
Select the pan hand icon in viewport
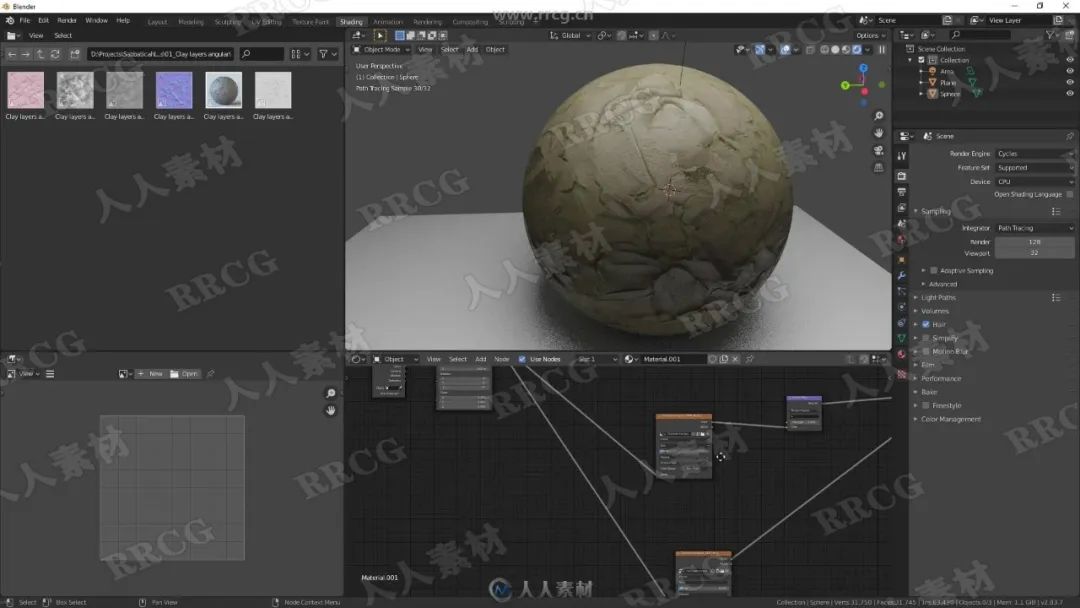click(878, 133)
